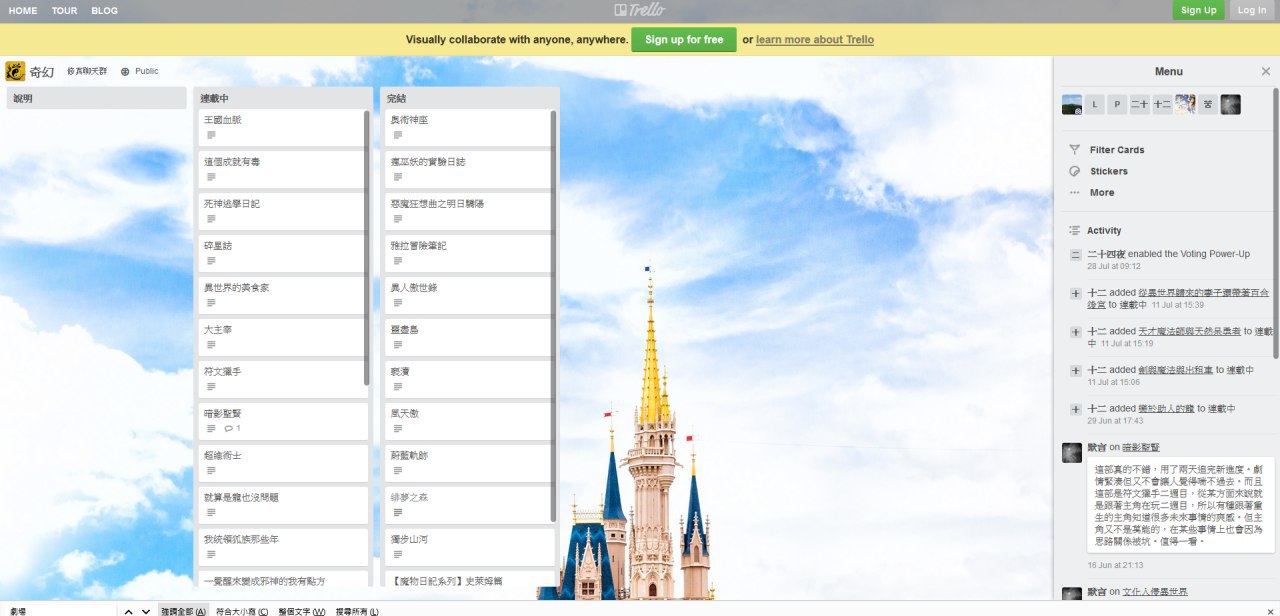Click the Stickers icon in the menu
Image resolution: width=1280 pixels, height=616 pixels.
click(x=1075, y=171)
